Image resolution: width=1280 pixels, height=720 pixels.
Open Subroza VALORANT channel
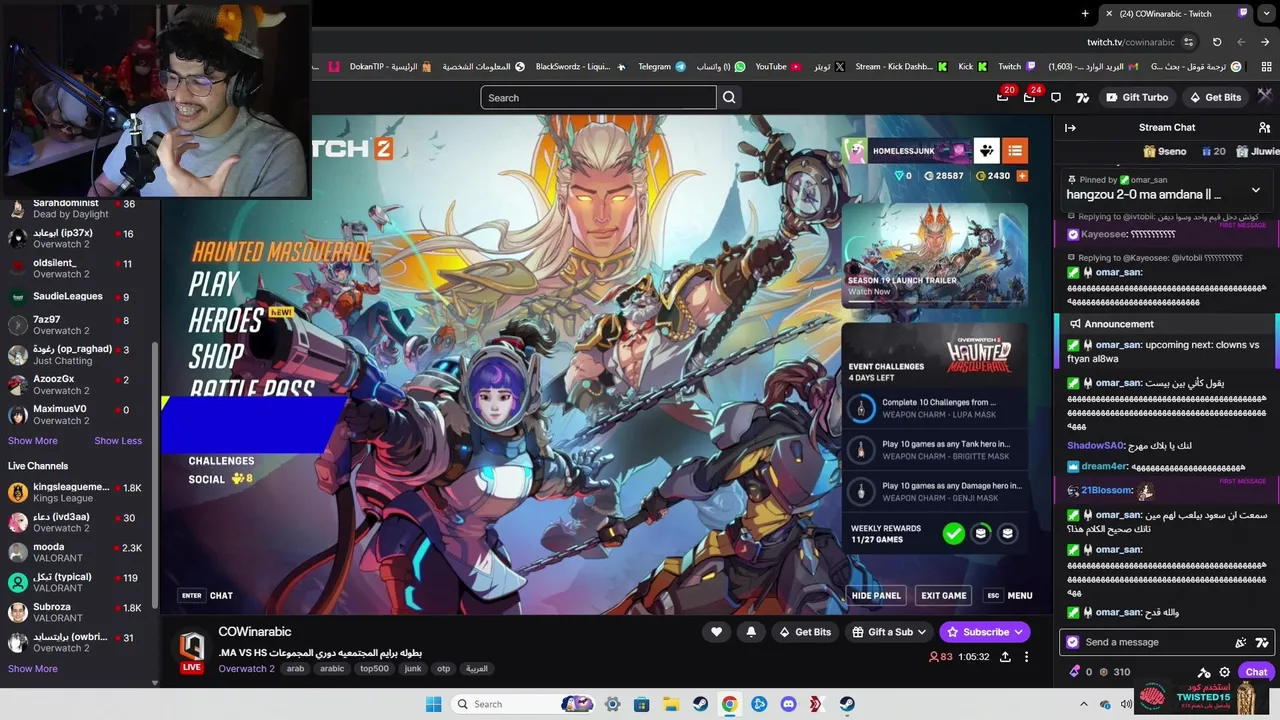[x=75, y=612]
